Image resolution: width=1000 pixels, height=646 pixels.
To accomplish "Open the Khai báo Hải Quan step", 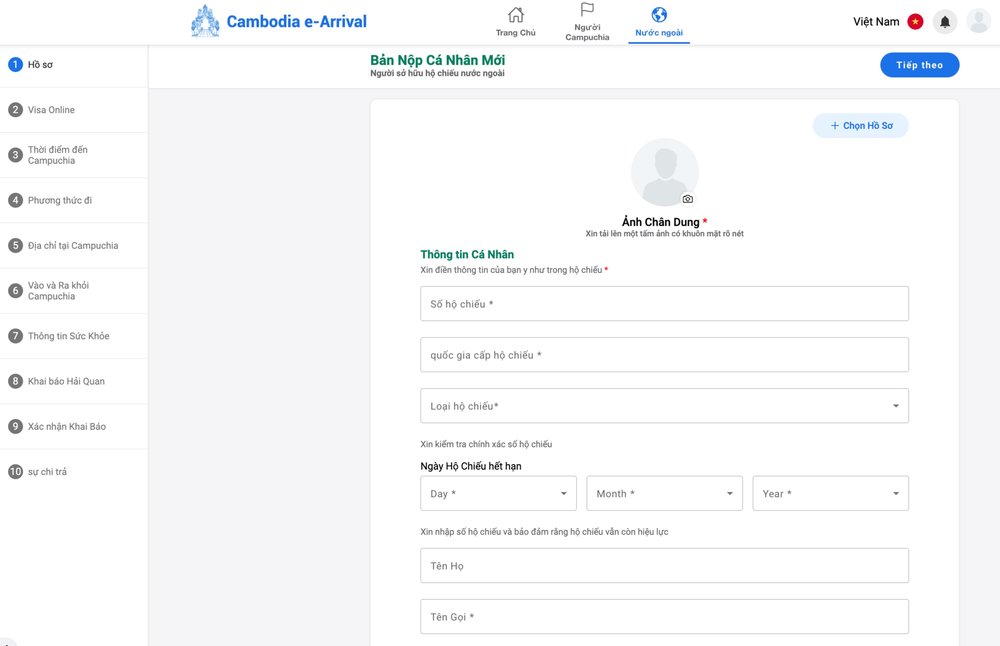I will [66, 381].
